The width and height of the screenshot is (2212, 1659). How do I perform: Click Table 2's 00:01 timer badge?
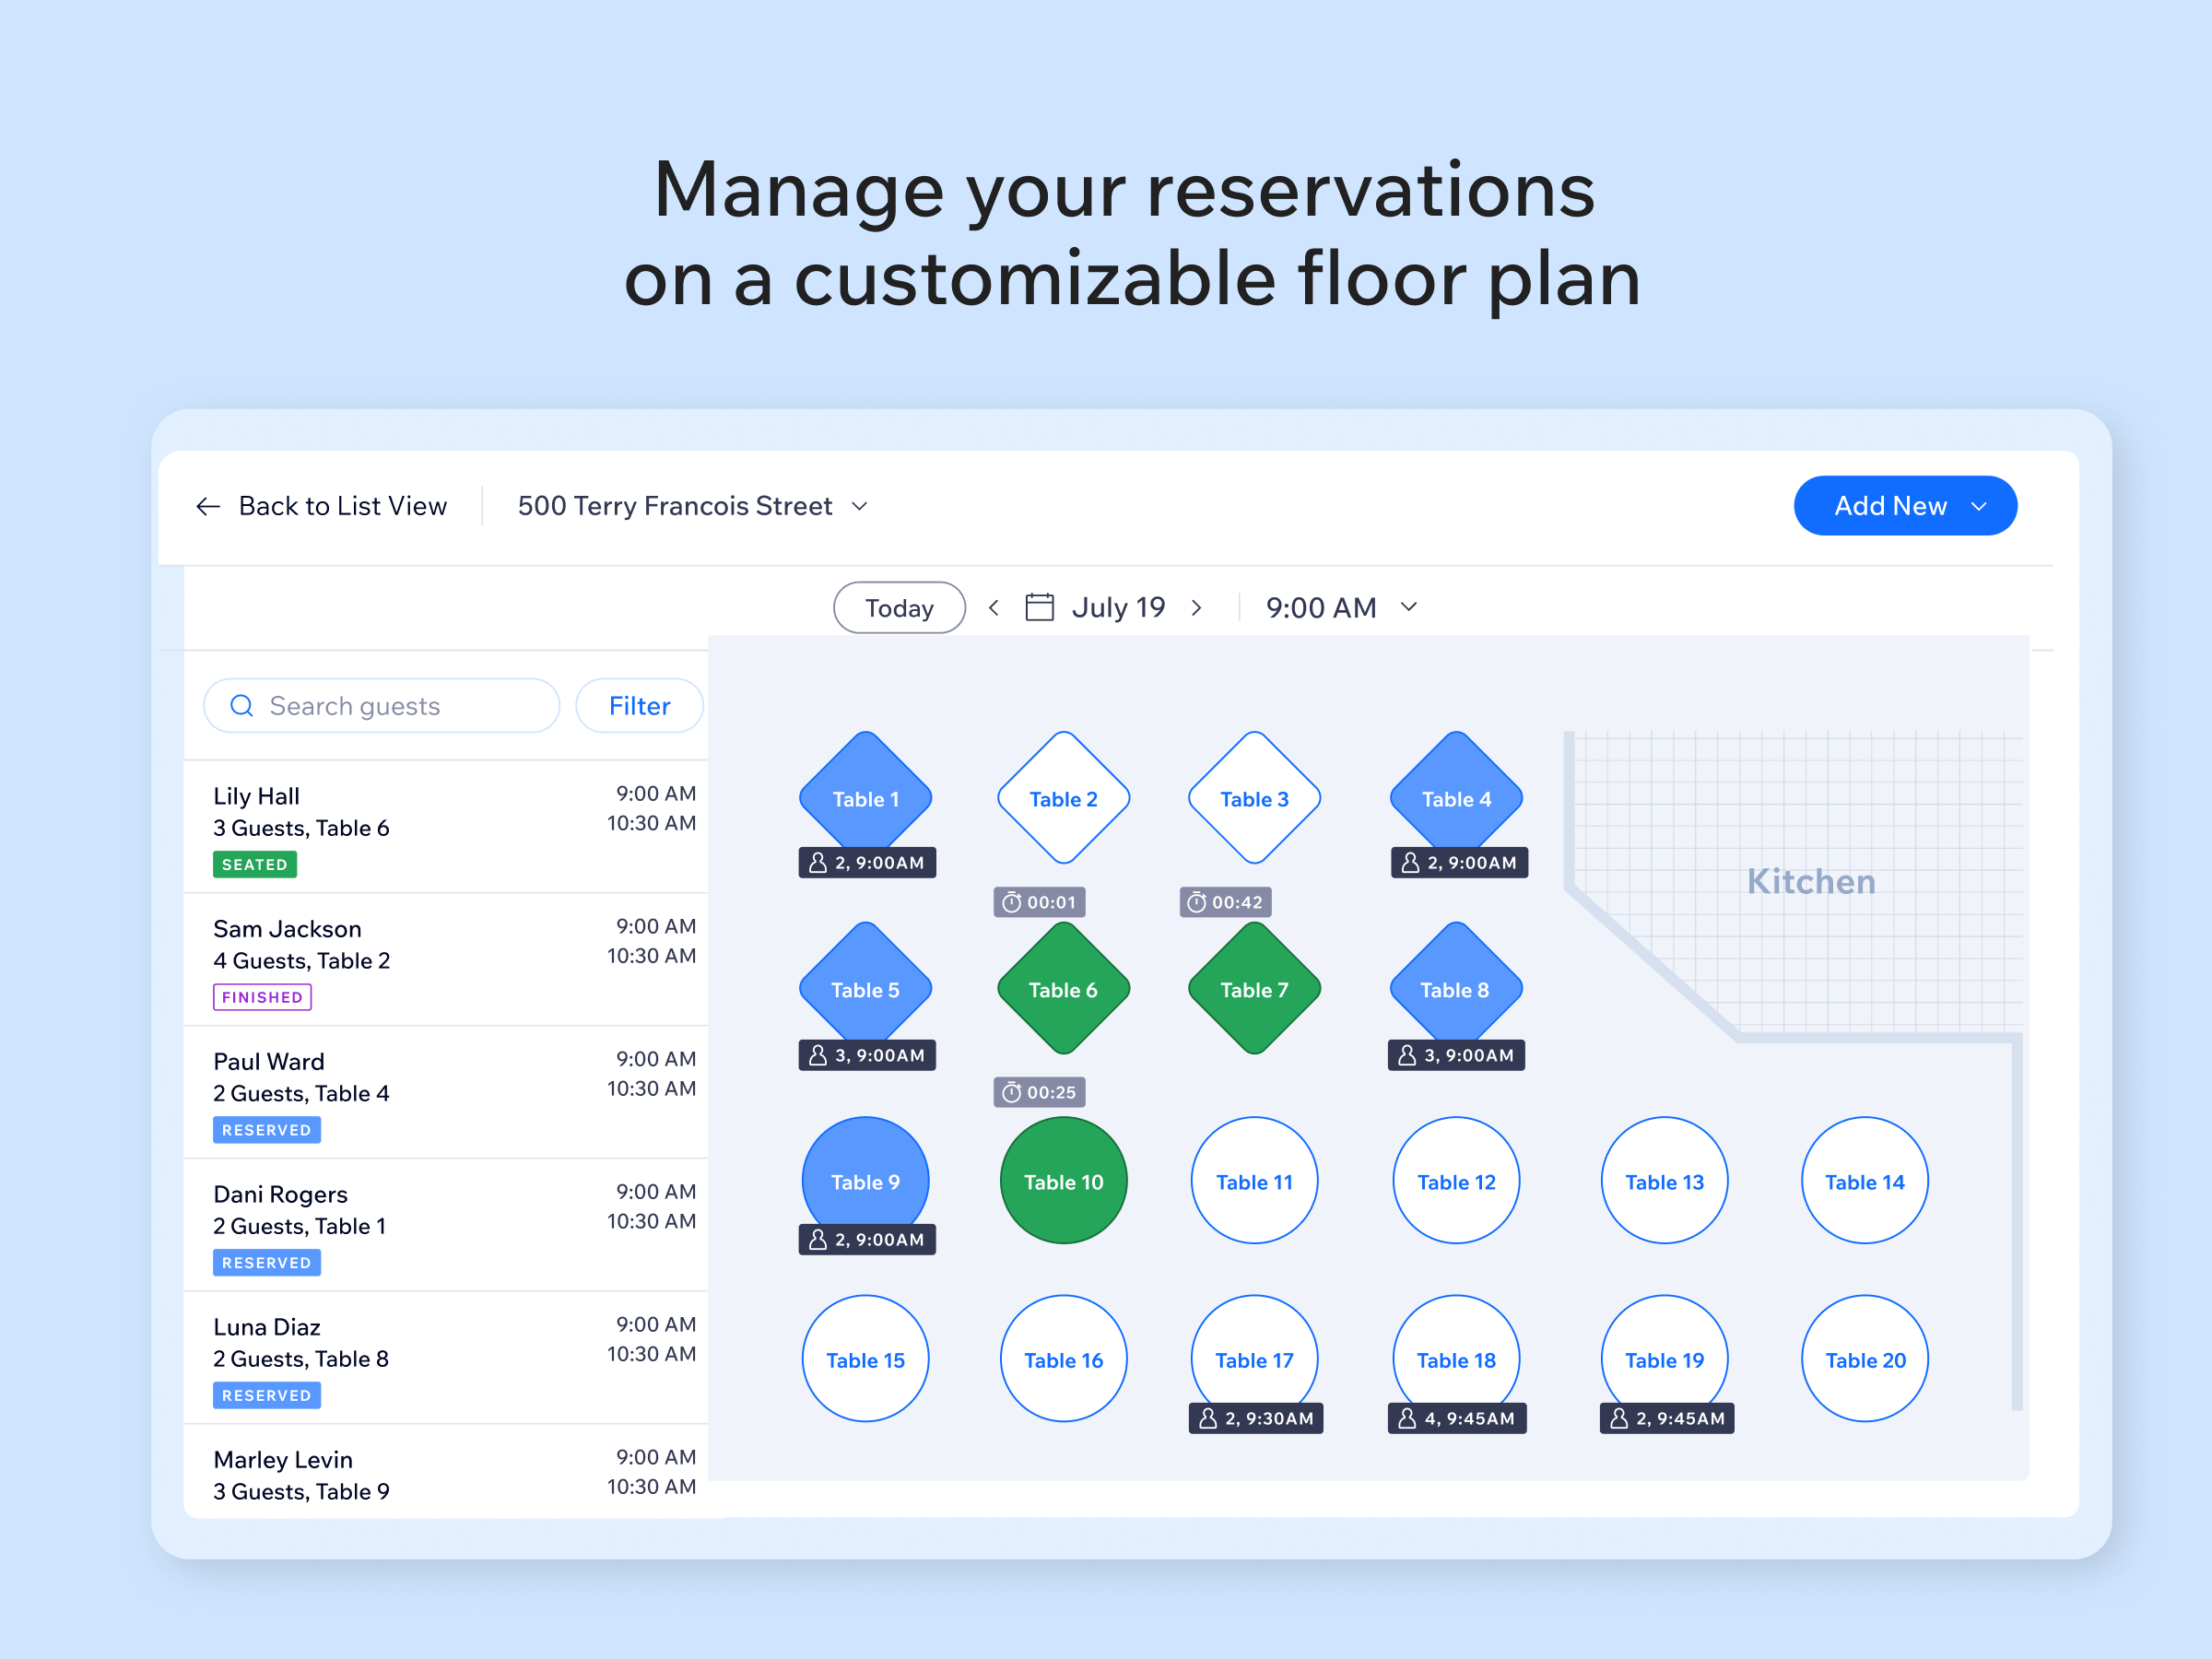point(1039,902)
